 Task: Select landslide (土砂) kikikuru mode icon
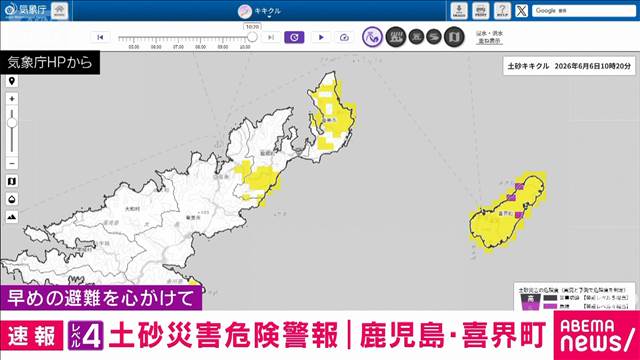[x=372, y=37]
